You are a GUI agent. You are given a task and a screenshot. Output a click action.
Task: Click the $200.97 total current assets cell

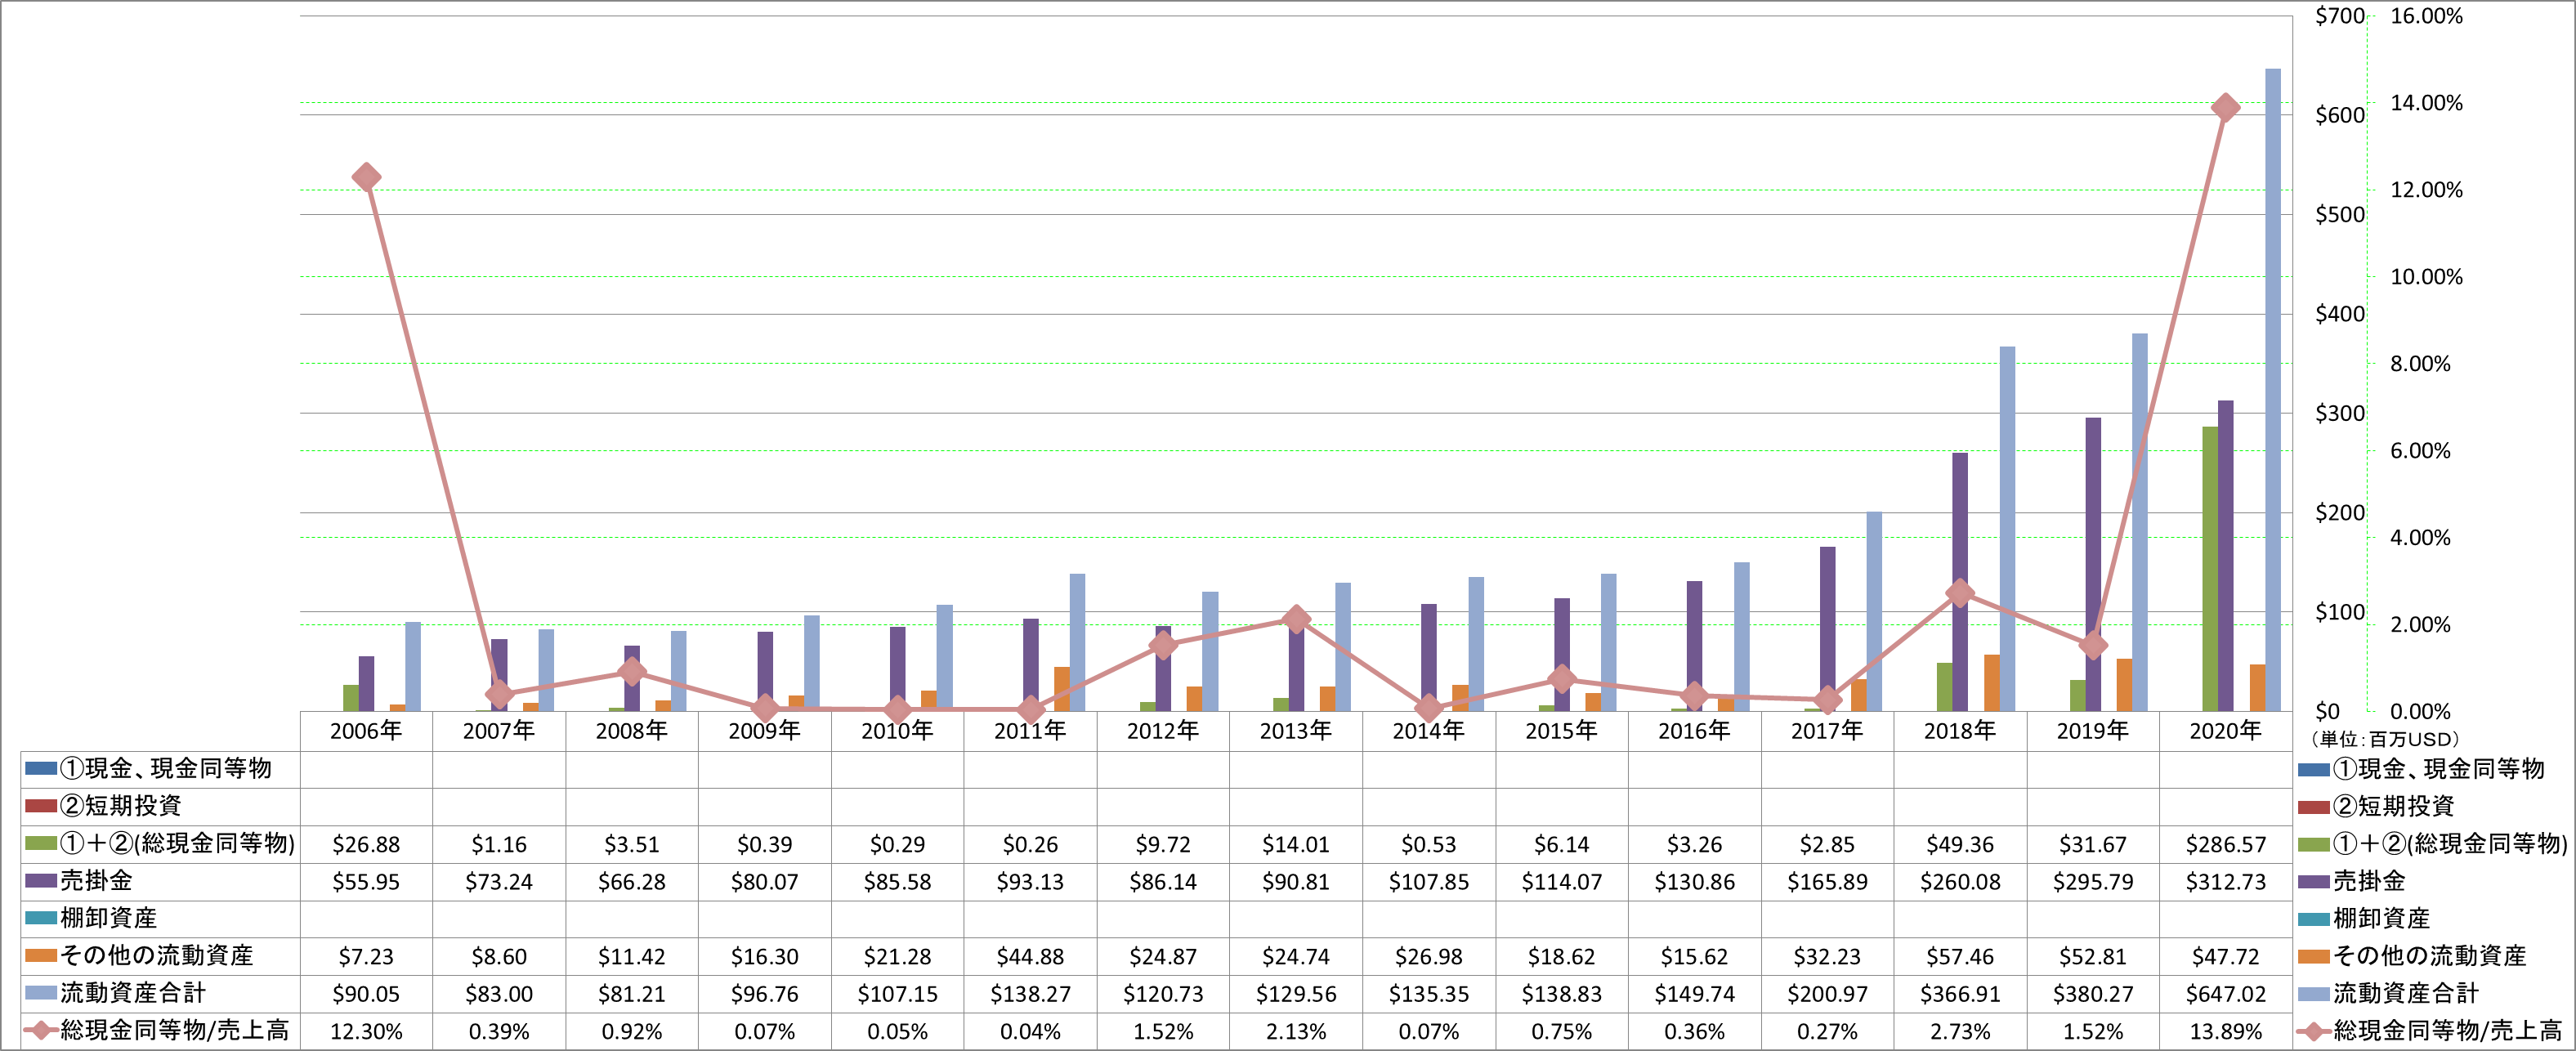pyautogui.click(x=1827, y=994)
